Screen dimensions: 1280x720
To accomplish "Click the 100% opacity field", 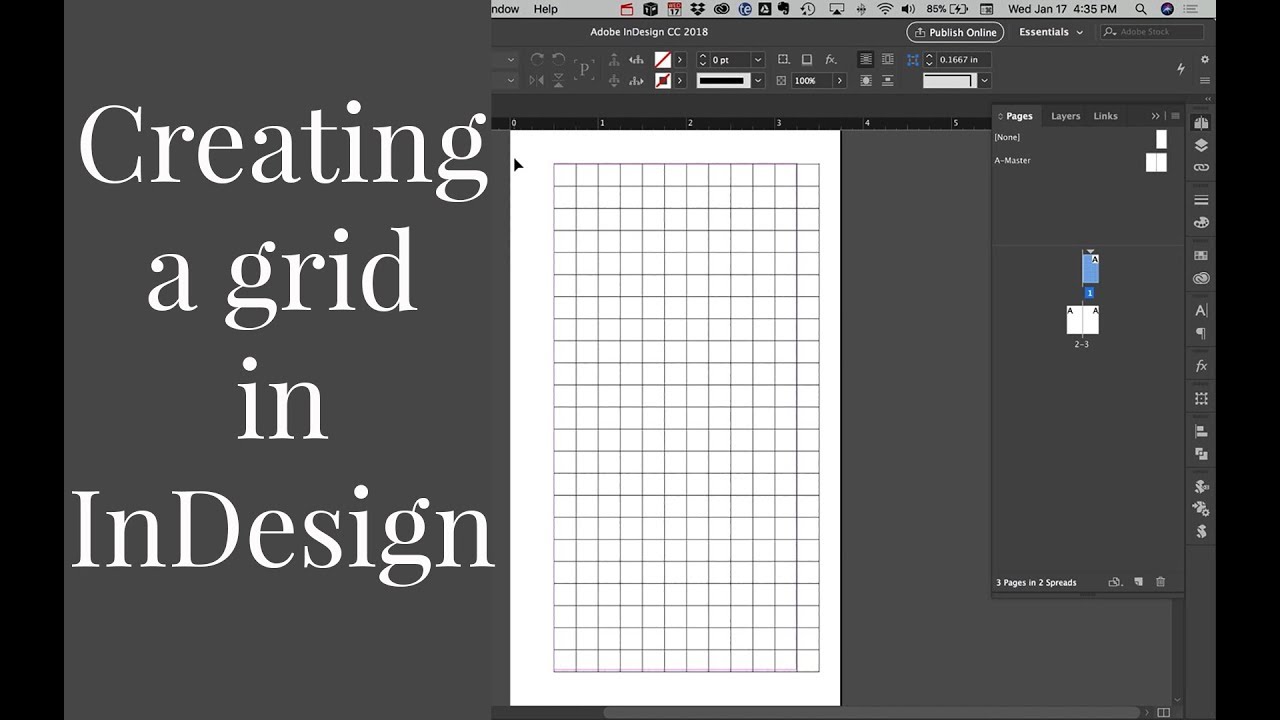I will [811, 81].
